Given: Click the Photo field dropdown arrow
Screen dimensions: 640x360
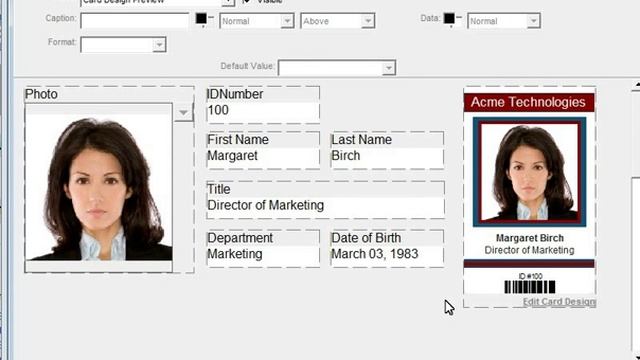Looking at the screenshot, I should (183, 112).
